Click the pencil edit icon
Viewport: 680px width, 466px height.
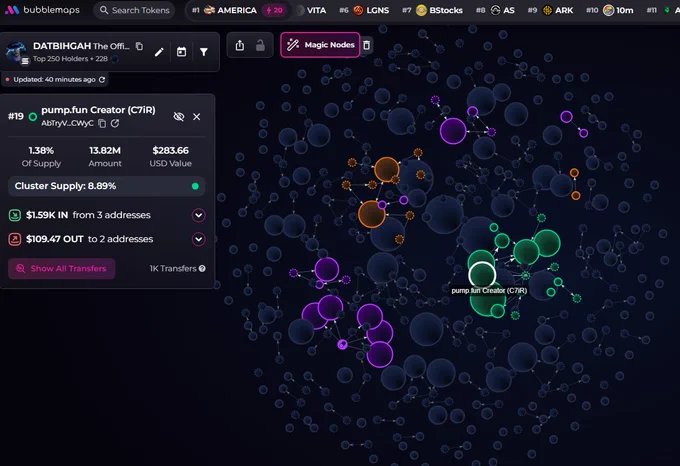click(x=159, y=52)
